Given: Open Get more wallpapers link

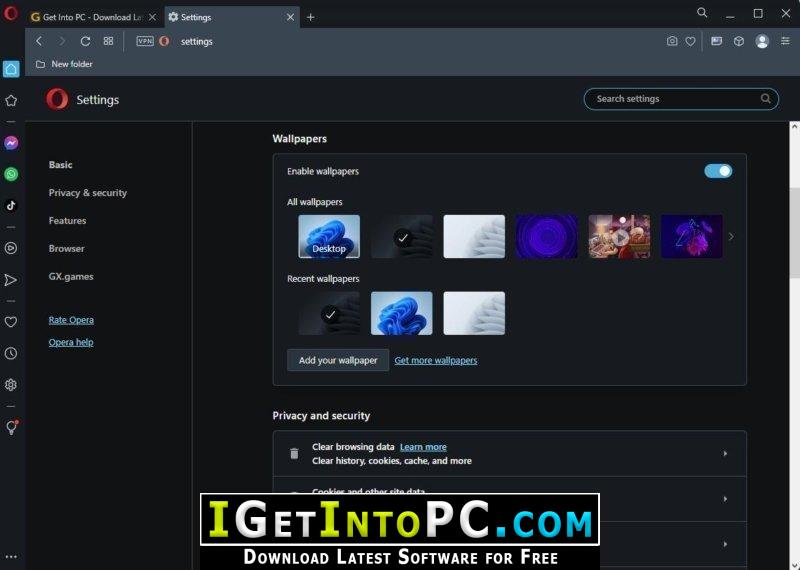Looking at the screenshot, I should point(436,360).
